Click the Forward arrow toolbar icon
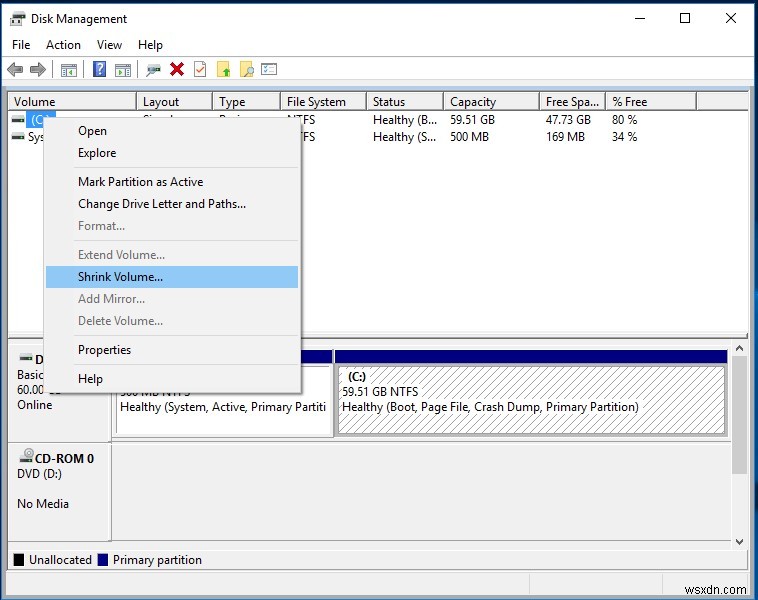The height and width of the screenshot is (600, 758). [x=37, y=69]
